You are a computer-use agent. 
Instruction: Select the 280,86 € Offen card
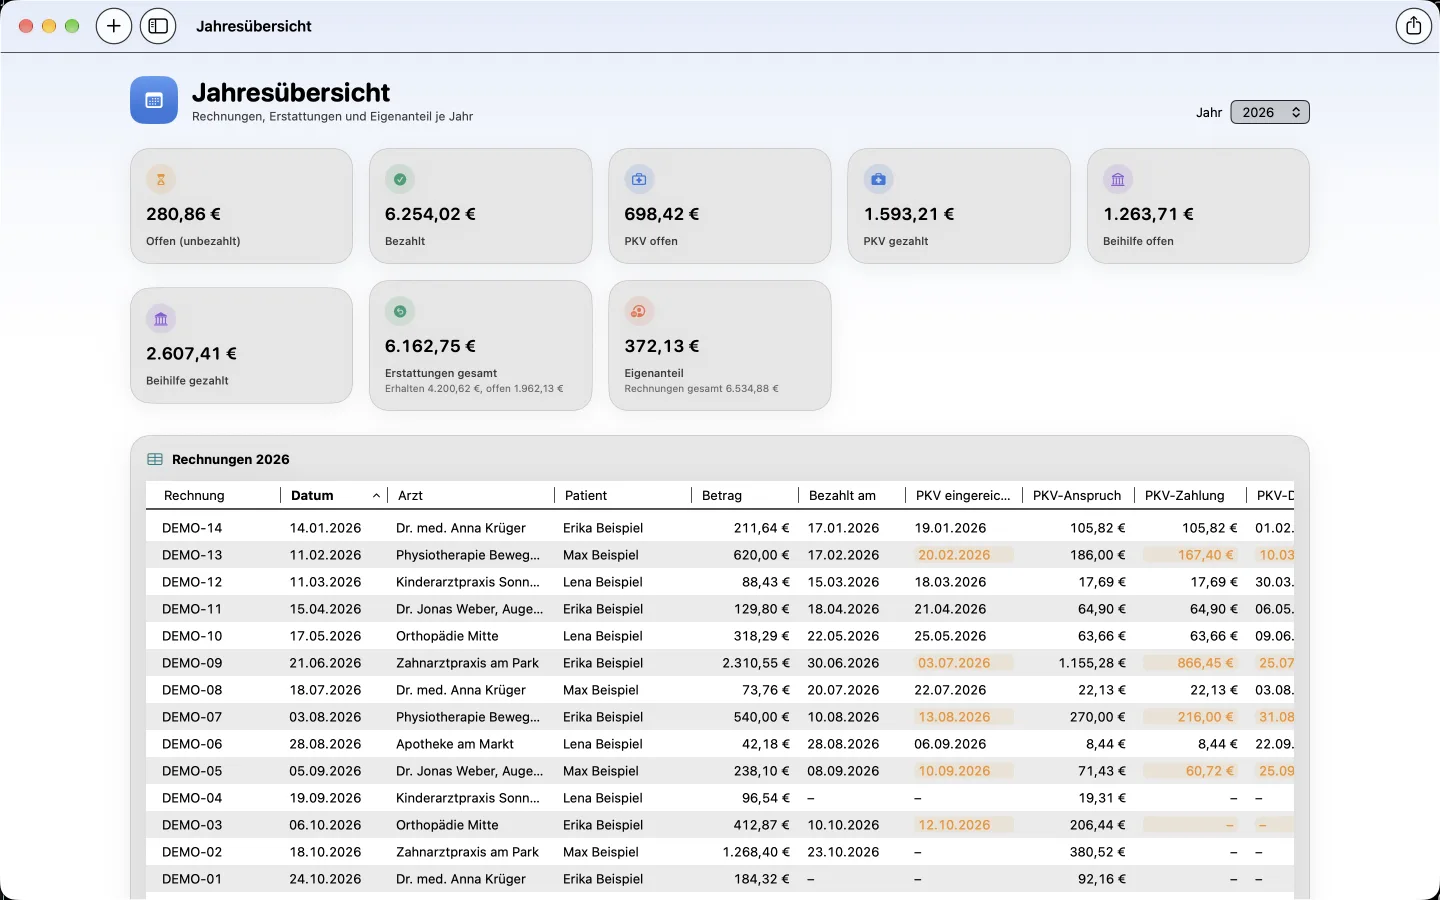241,206
